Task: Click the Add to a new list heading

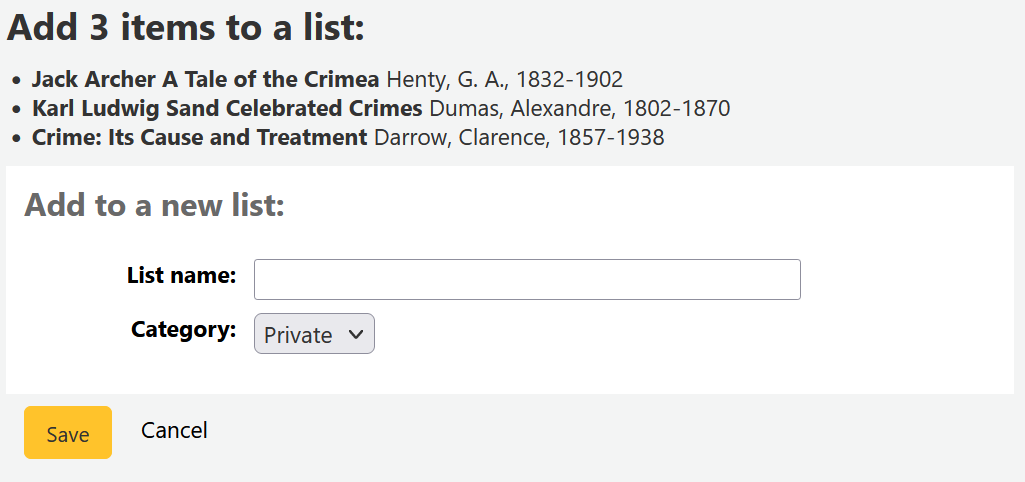Action: tap(154, 205)
